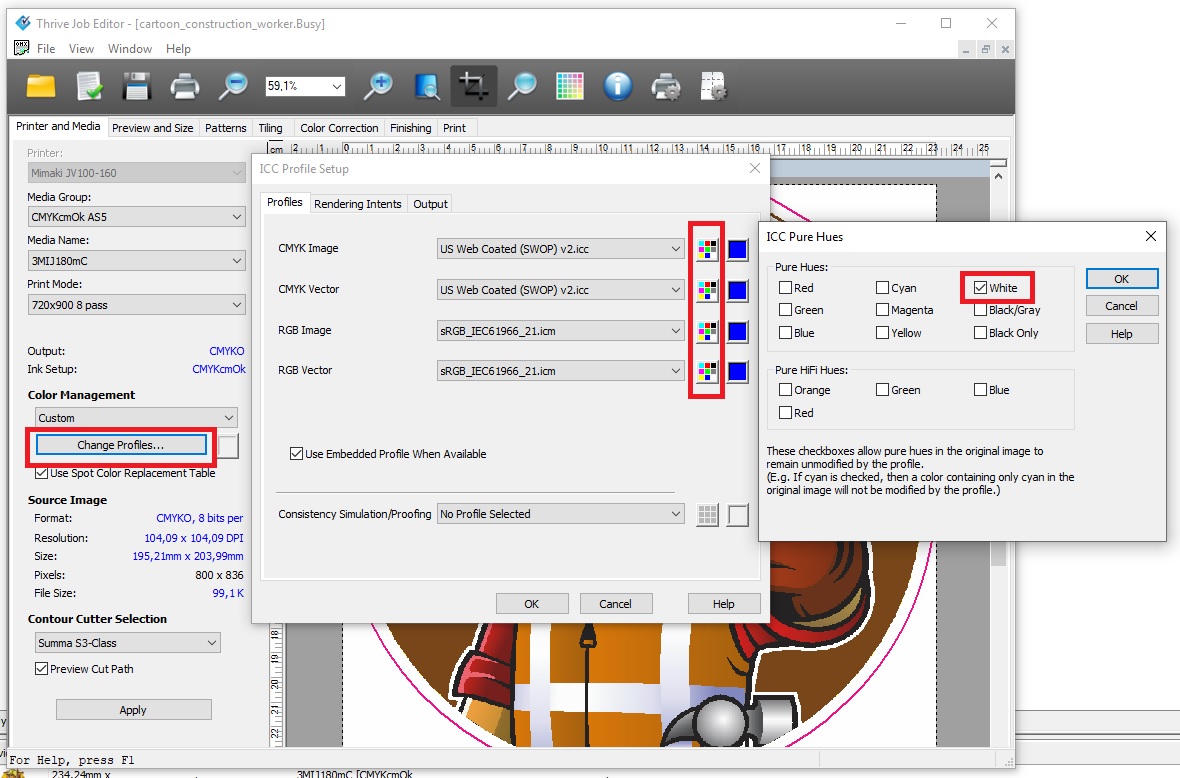The width and height of the screenshot is (1180, 778).
Task: Click OK in ICC Profile Setup dialog
Action: (531, 603)
